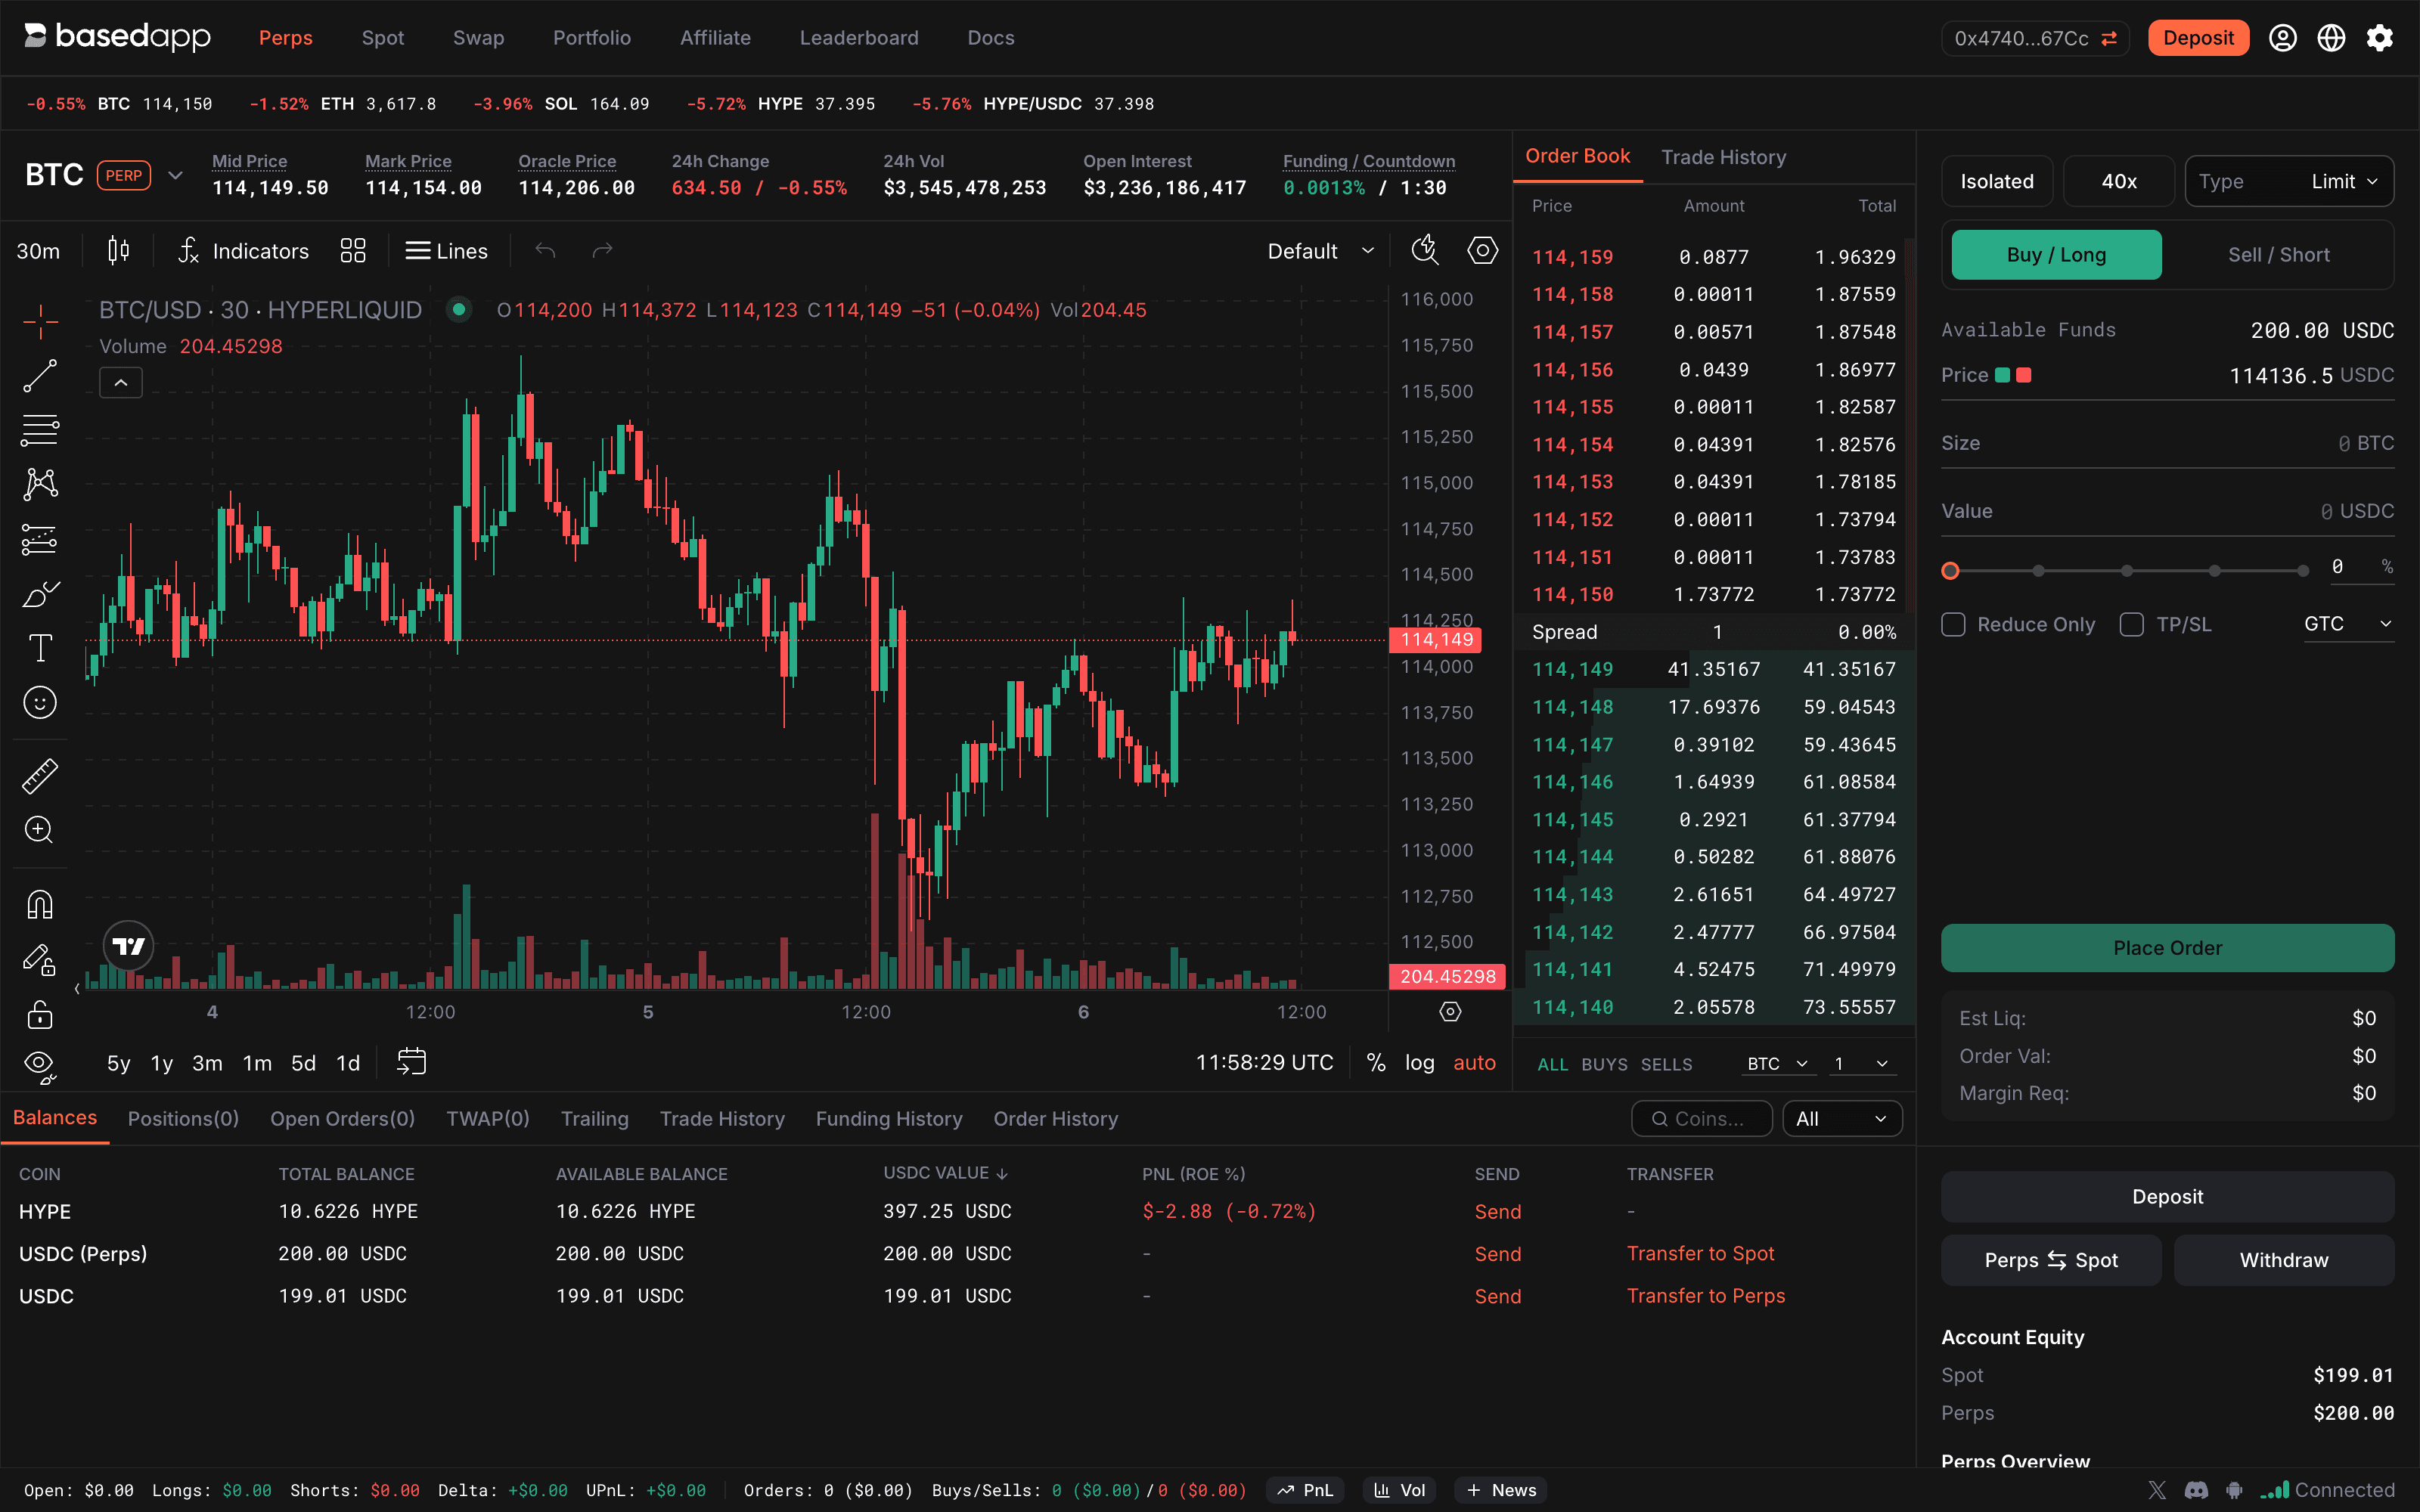Open the layout grid selector
2420x1512 pixels.
click(x=353, y=251)
